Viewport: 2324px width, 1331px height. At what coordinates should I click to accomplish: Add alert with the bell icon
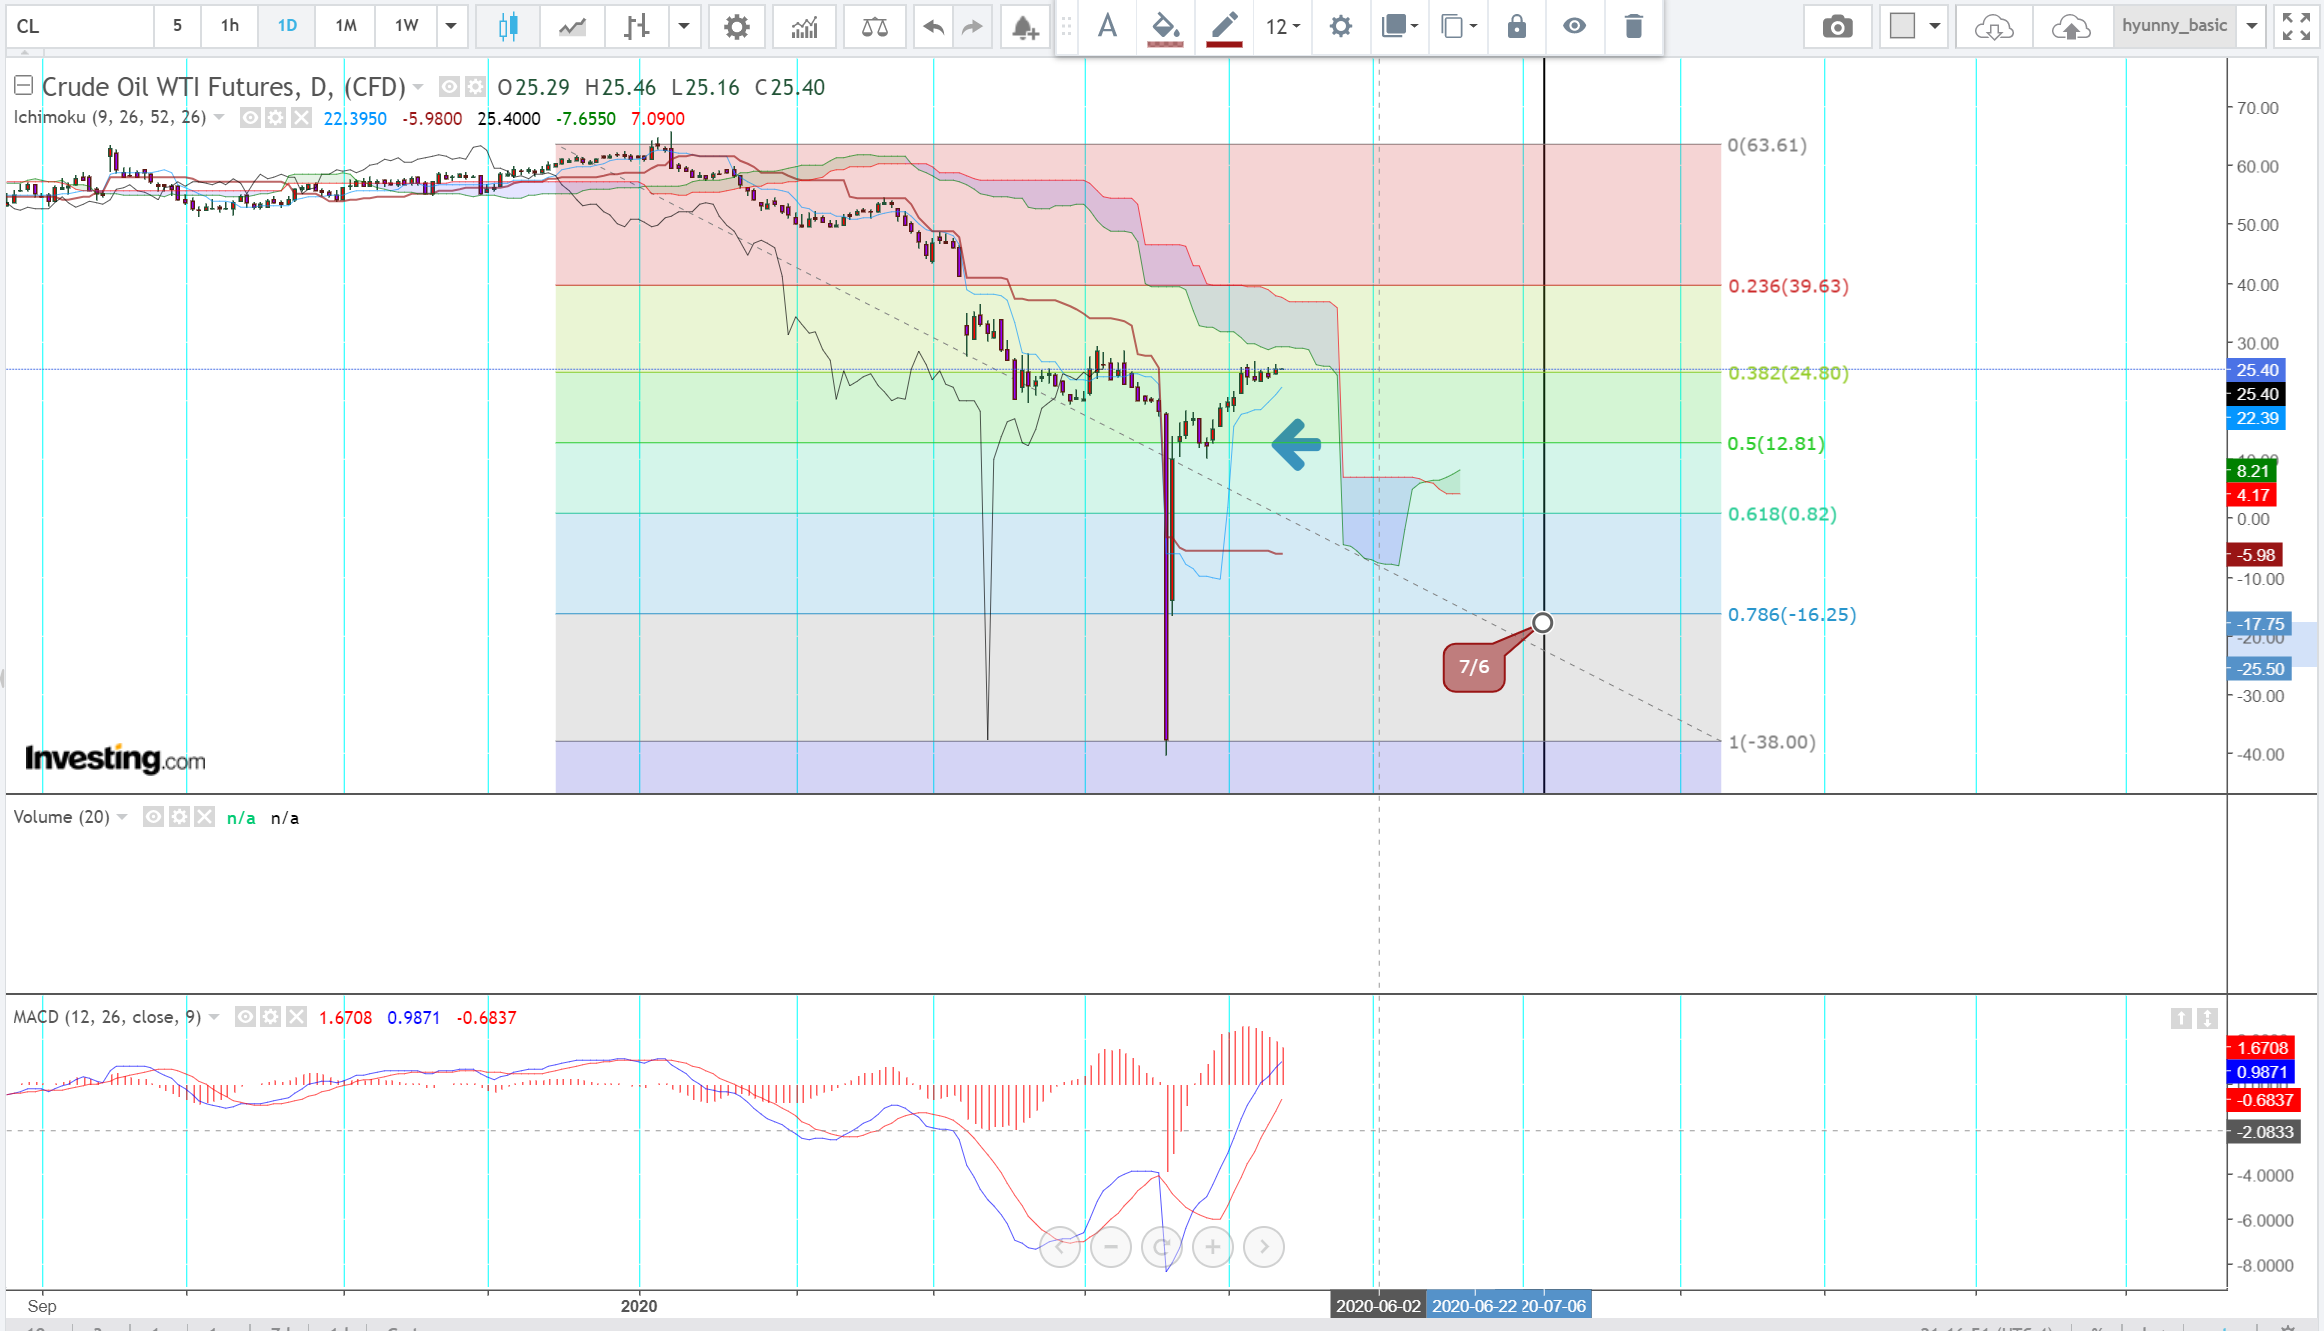click(1024, 27)
